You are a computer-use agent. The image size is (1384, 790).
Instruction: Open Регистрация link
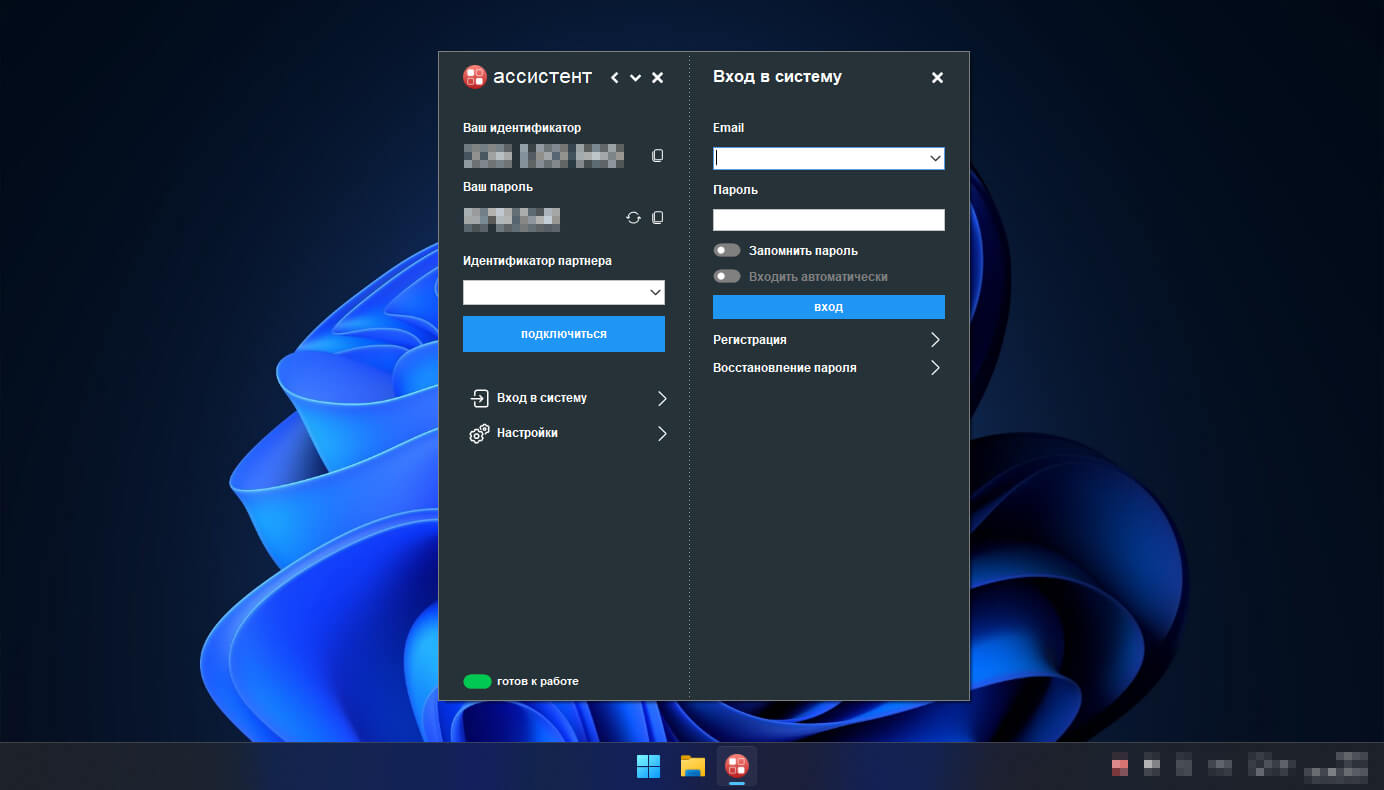(x=750, y=340)
